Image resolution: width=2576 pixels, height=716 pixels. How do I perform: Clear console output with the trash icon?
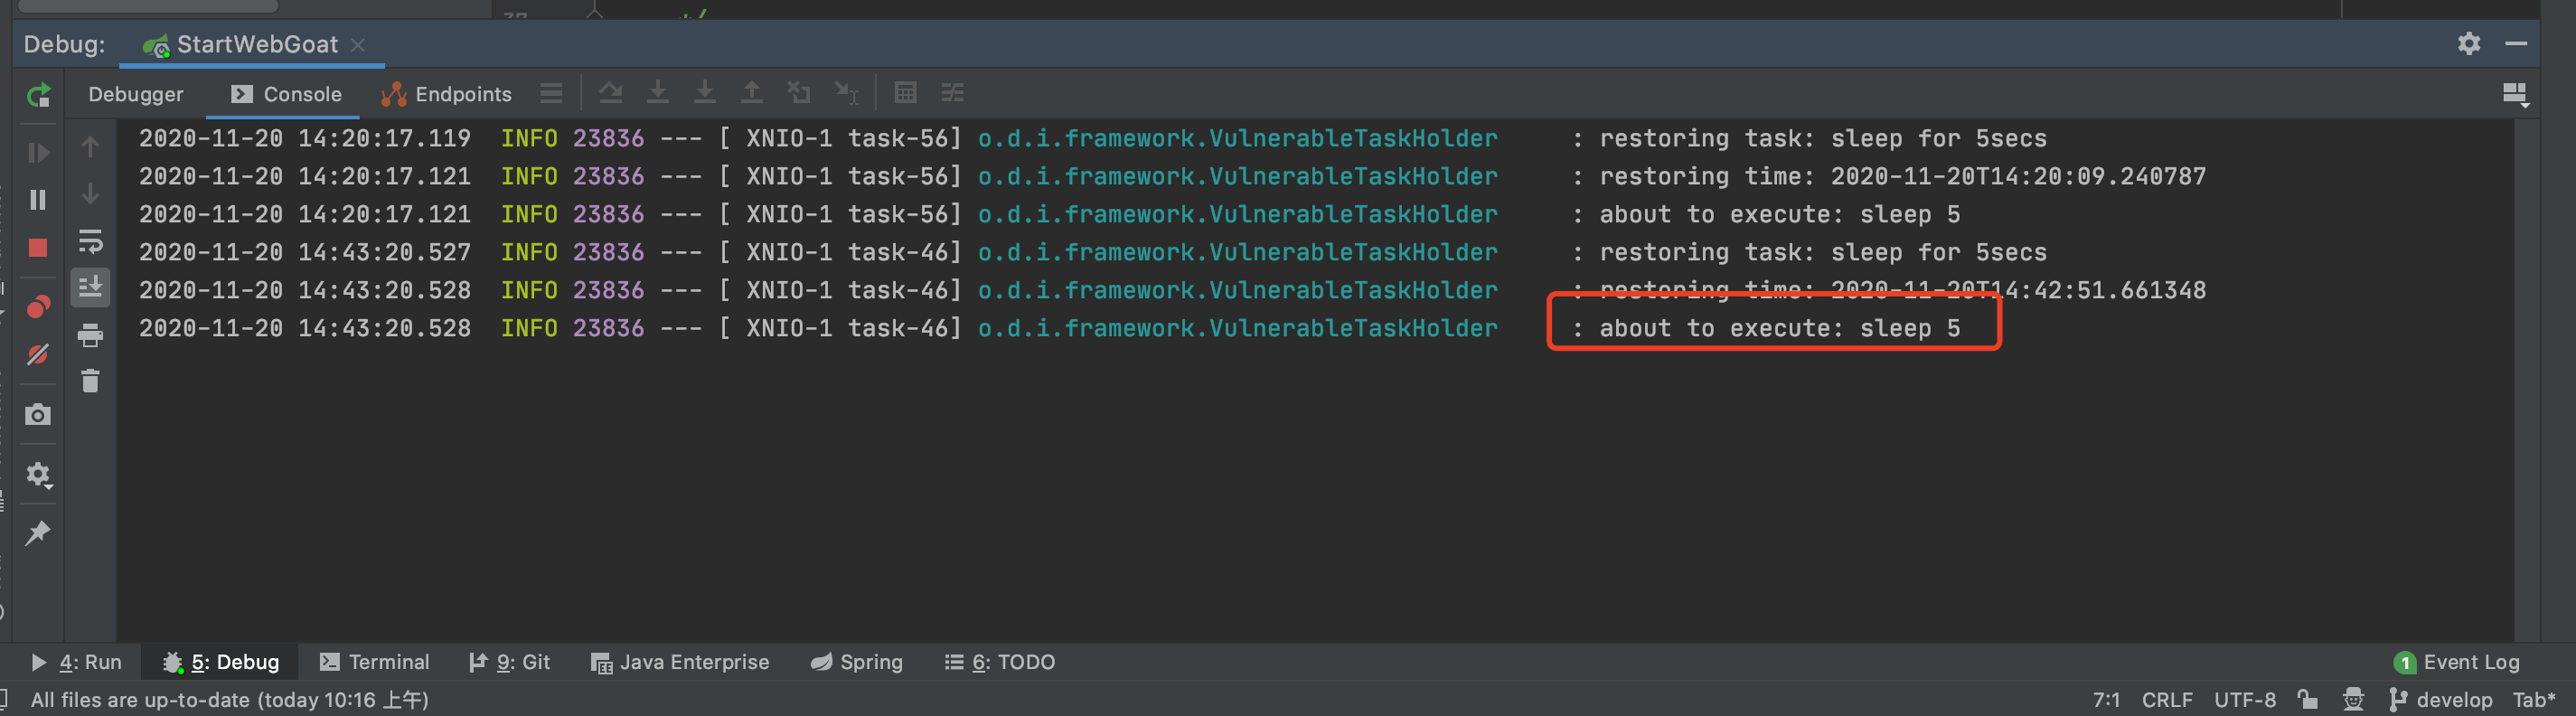[90, 381]
